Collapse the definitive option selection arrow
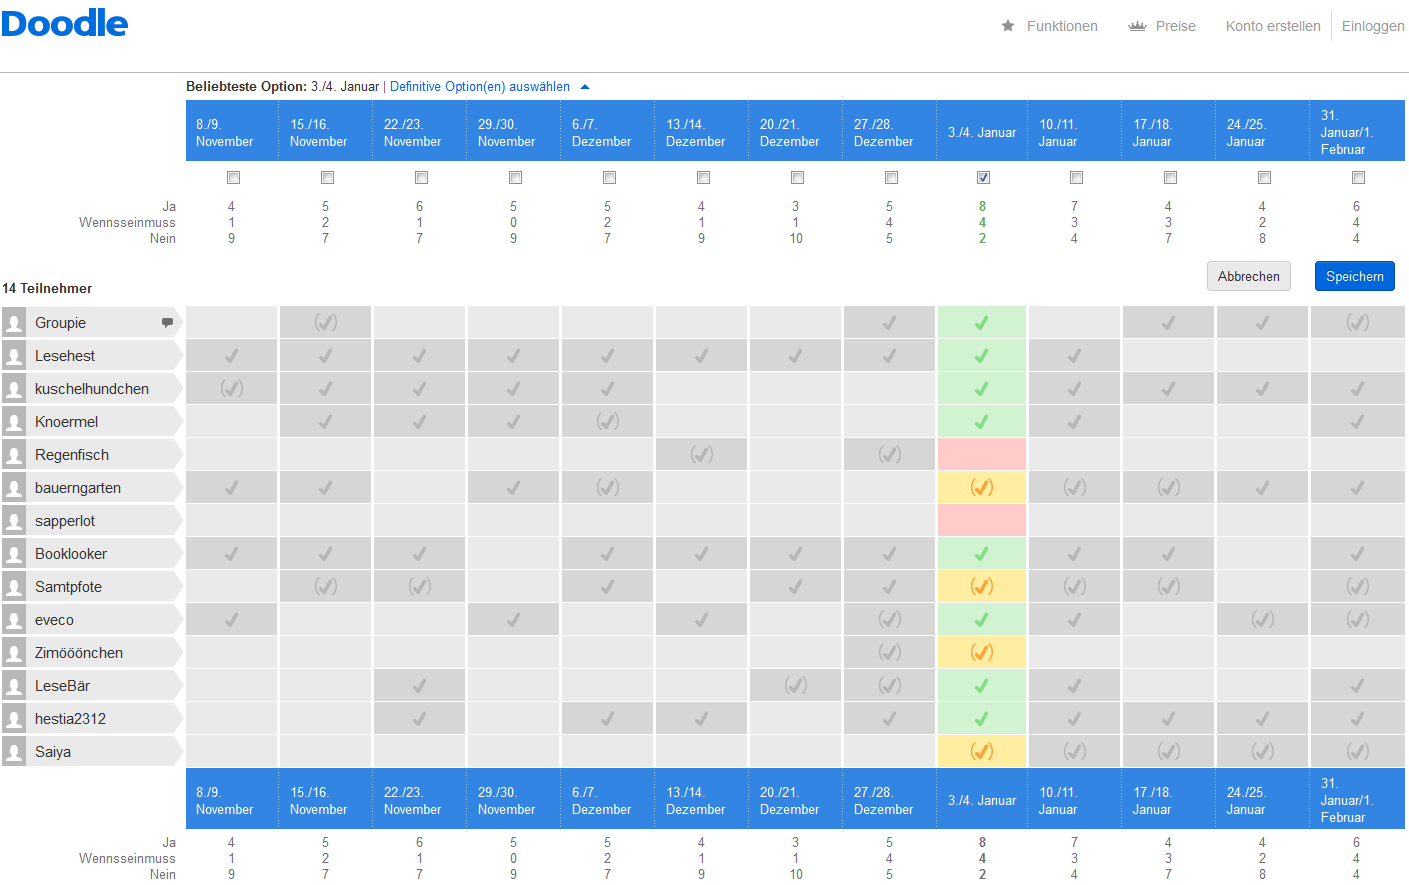The width and height of the screenshot is (1409, 885). coord(585,87)
